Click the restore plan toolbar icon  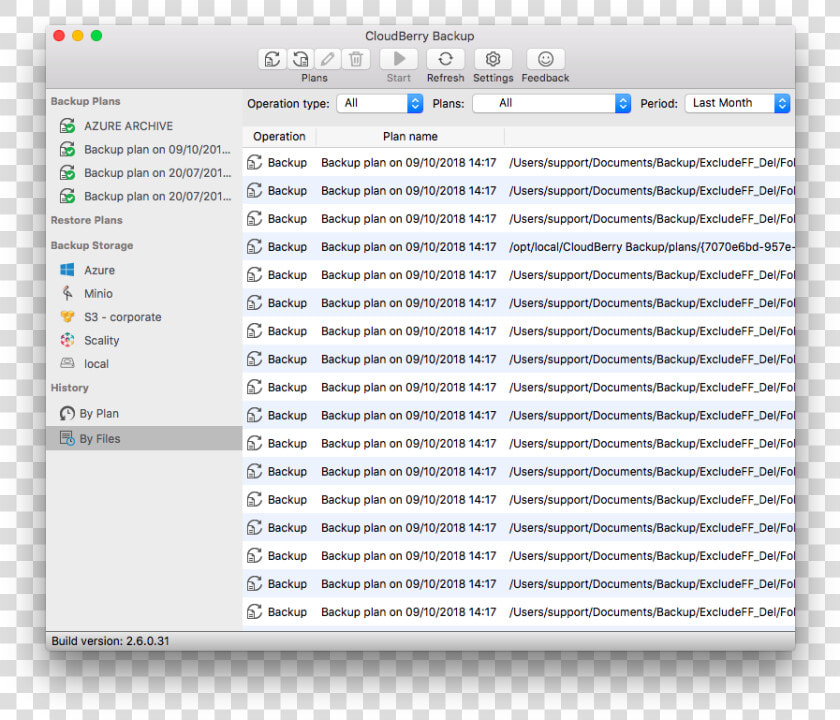[301, 59]
